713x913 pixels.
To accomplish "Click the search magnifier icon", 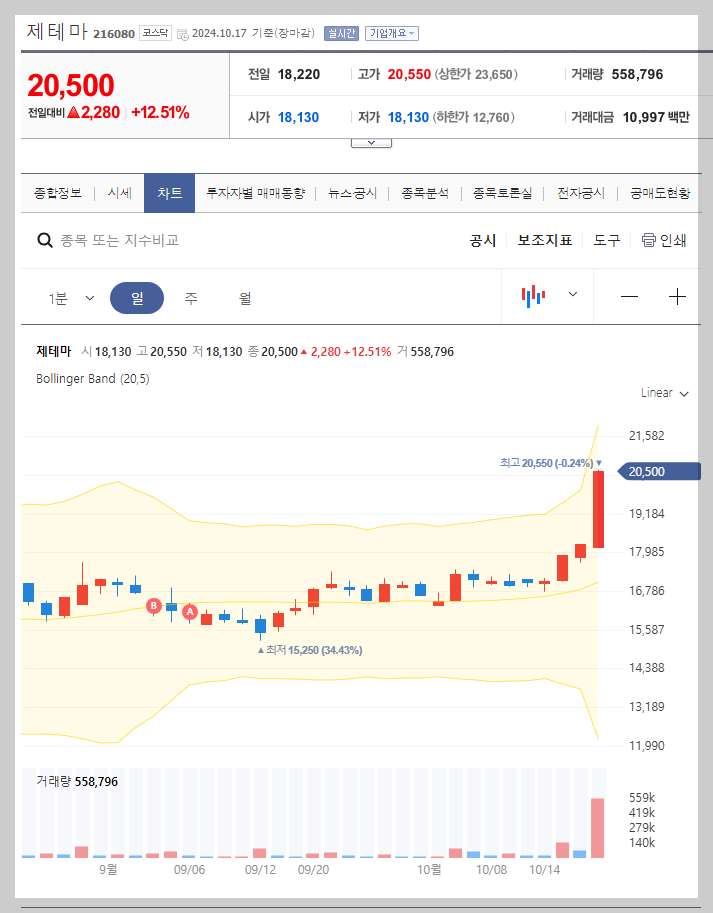I will 45,240.
